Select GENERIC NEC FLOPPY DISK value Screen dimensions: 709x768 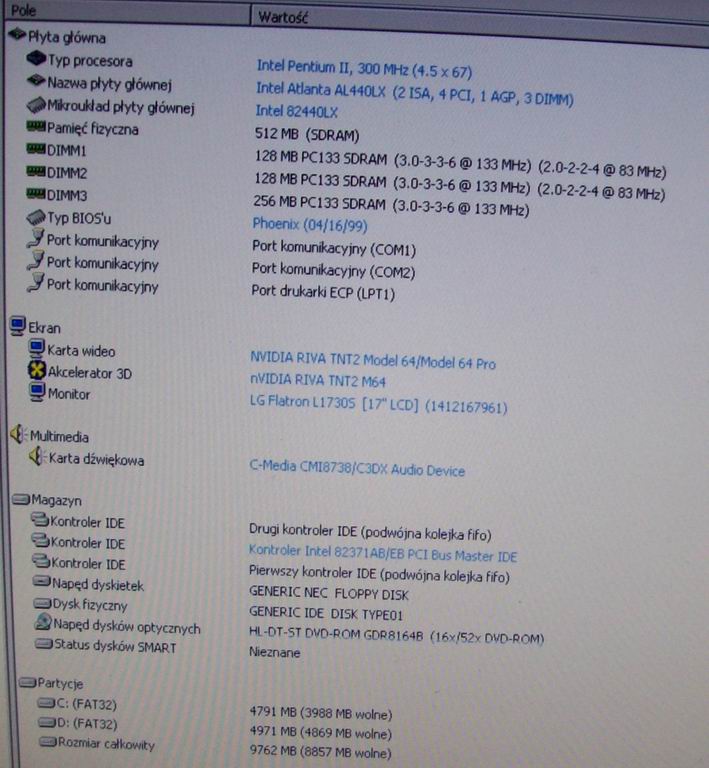(329, 594)
